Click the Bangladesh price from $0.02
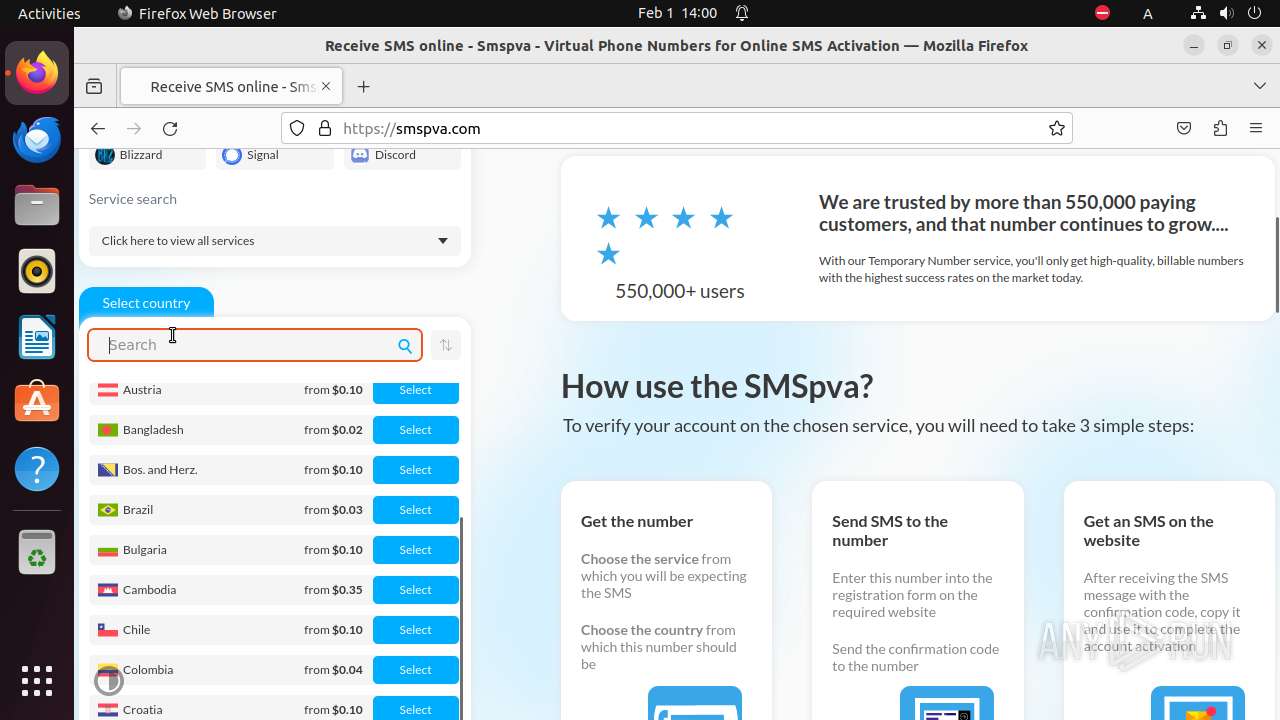The image size is (1280, 720). pos(333,430)
